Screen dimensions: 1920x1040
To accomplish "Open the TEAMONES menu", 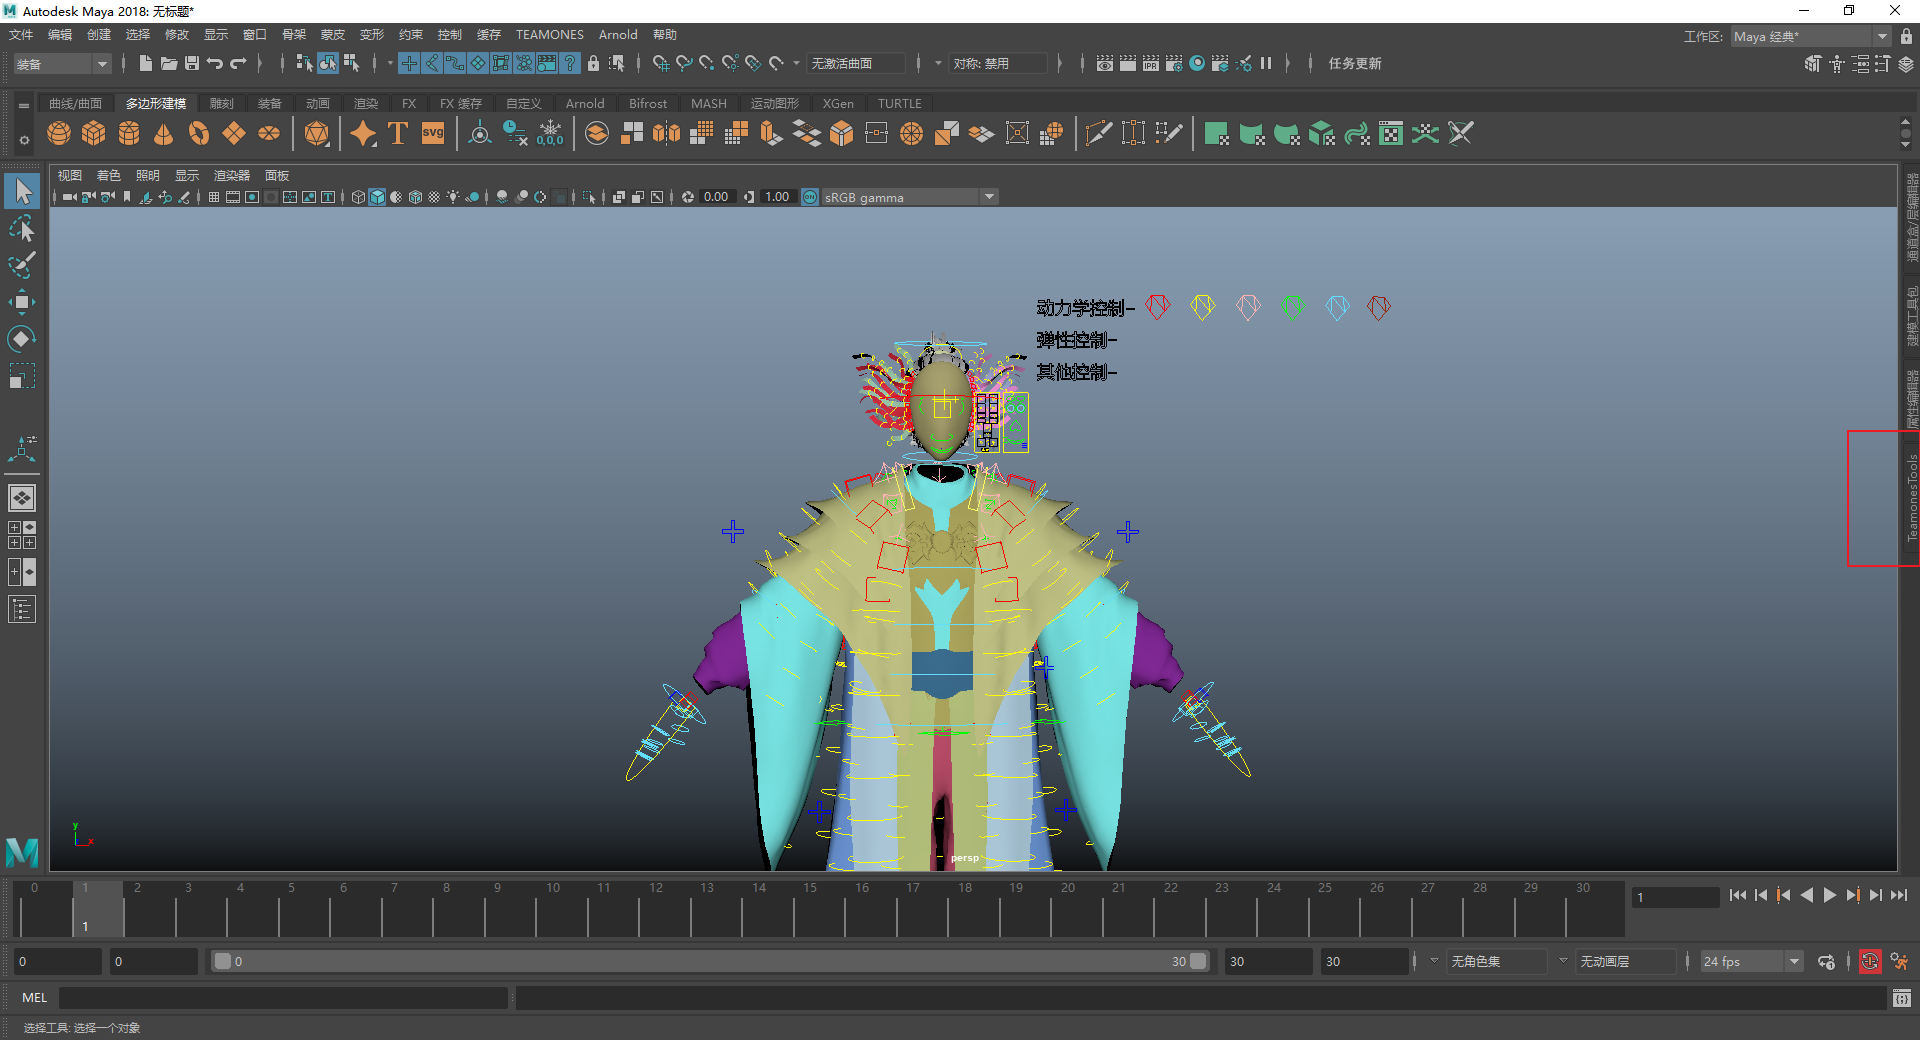I will (x=549, y=35).
